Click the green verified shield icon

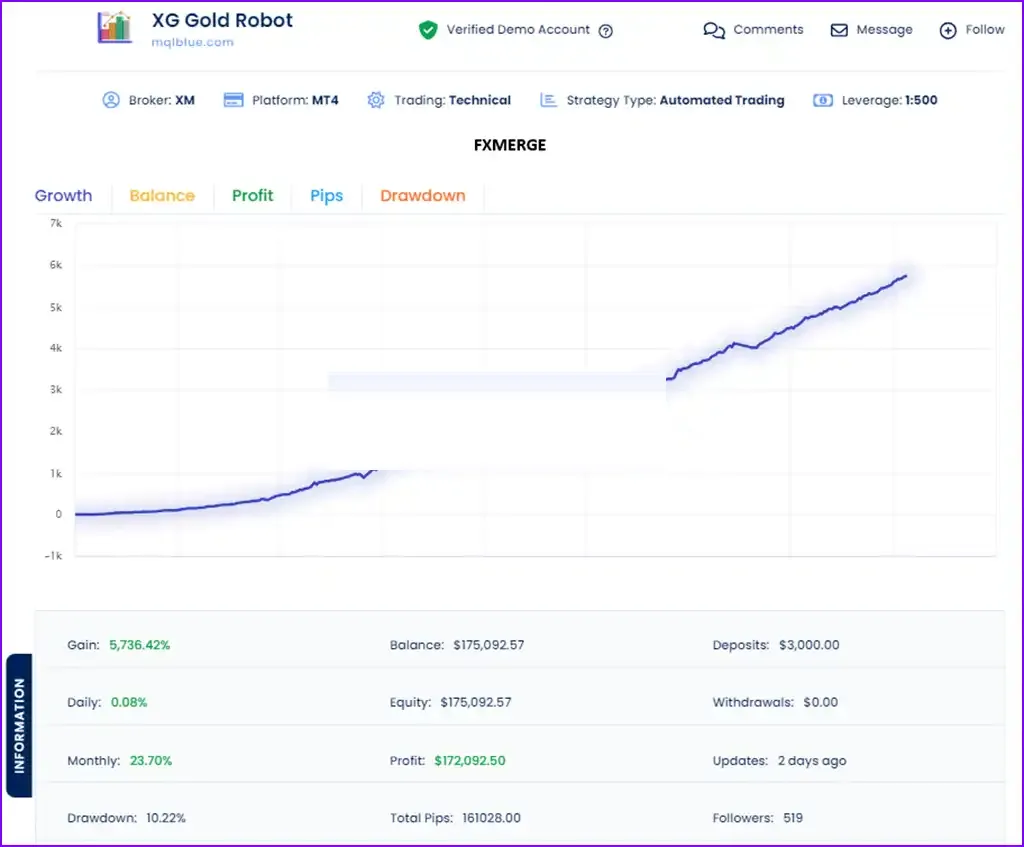tap(428, 30)
